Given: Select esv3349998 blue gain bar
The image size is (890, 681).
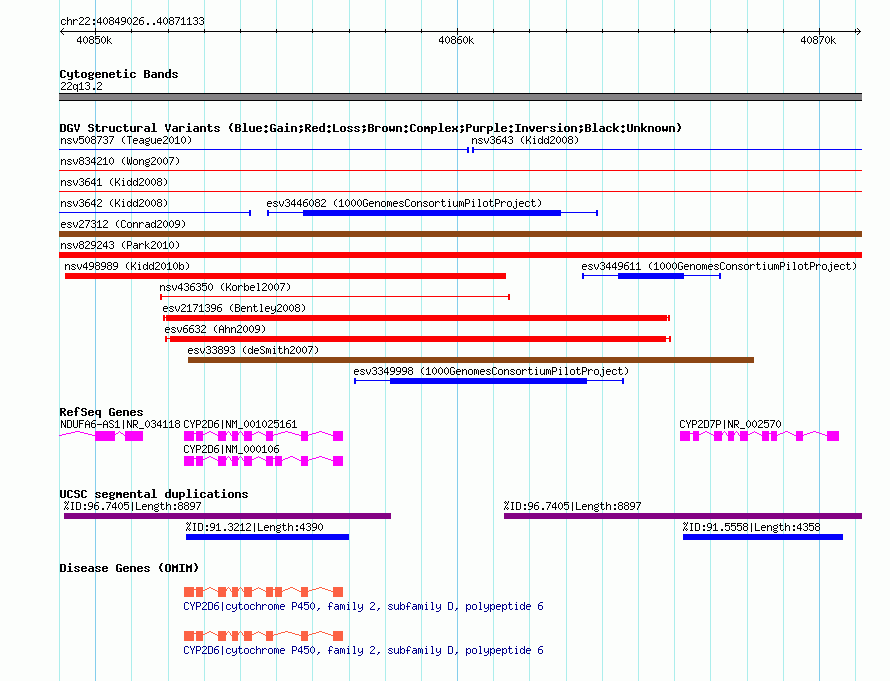Looking at the screenshot, I should 489,381.
